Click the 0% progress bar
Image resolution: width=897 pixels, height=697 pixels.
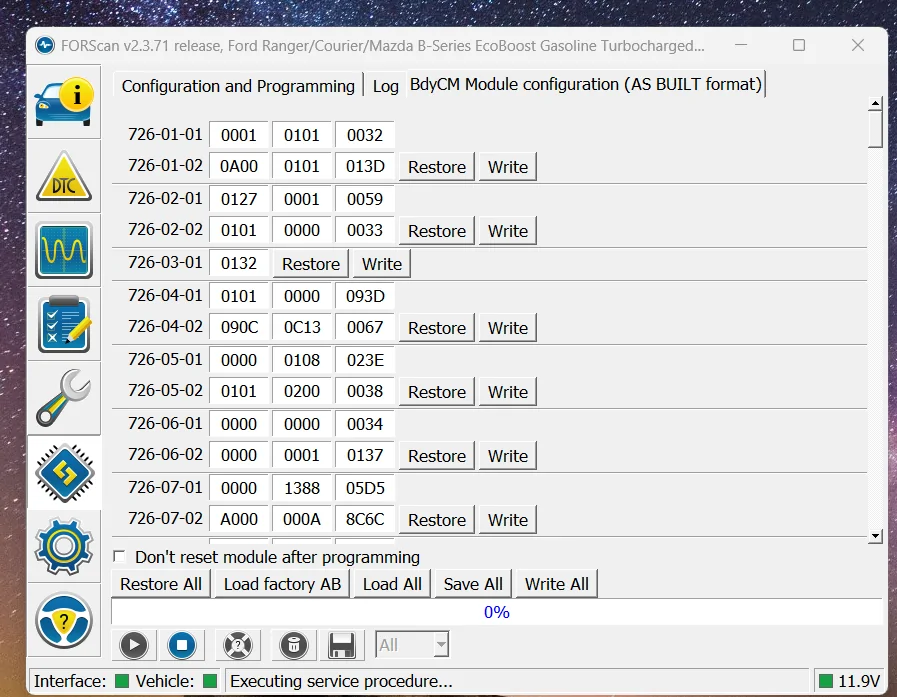(x=496, y=612)
